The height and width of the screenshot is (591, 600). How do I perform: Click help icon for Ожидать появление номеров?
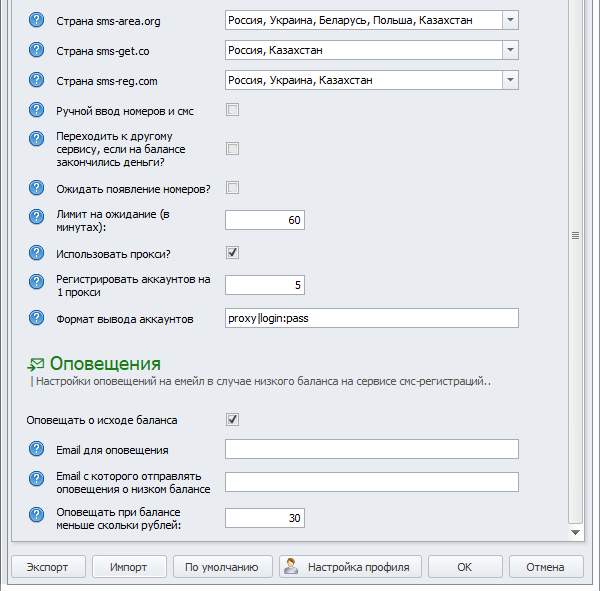[x=37, y=188]
